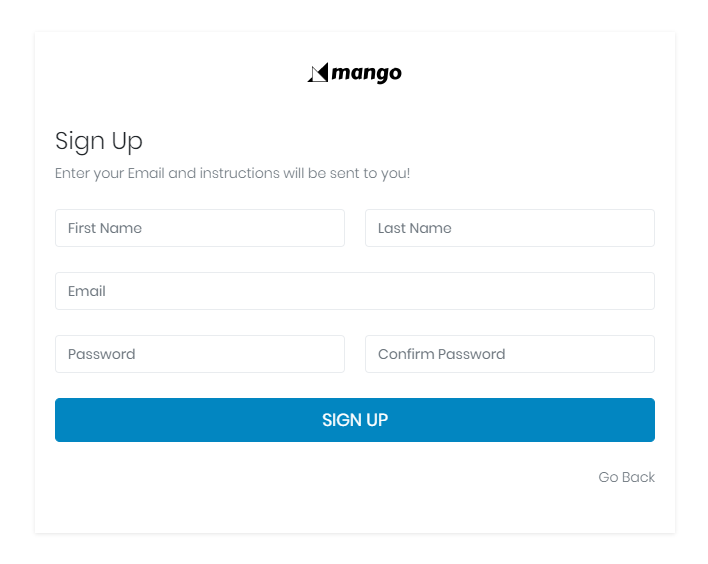Follow the Go Back link
This screenshot has width=708, height=564.
pyautogui.click(x=626, y=477)
